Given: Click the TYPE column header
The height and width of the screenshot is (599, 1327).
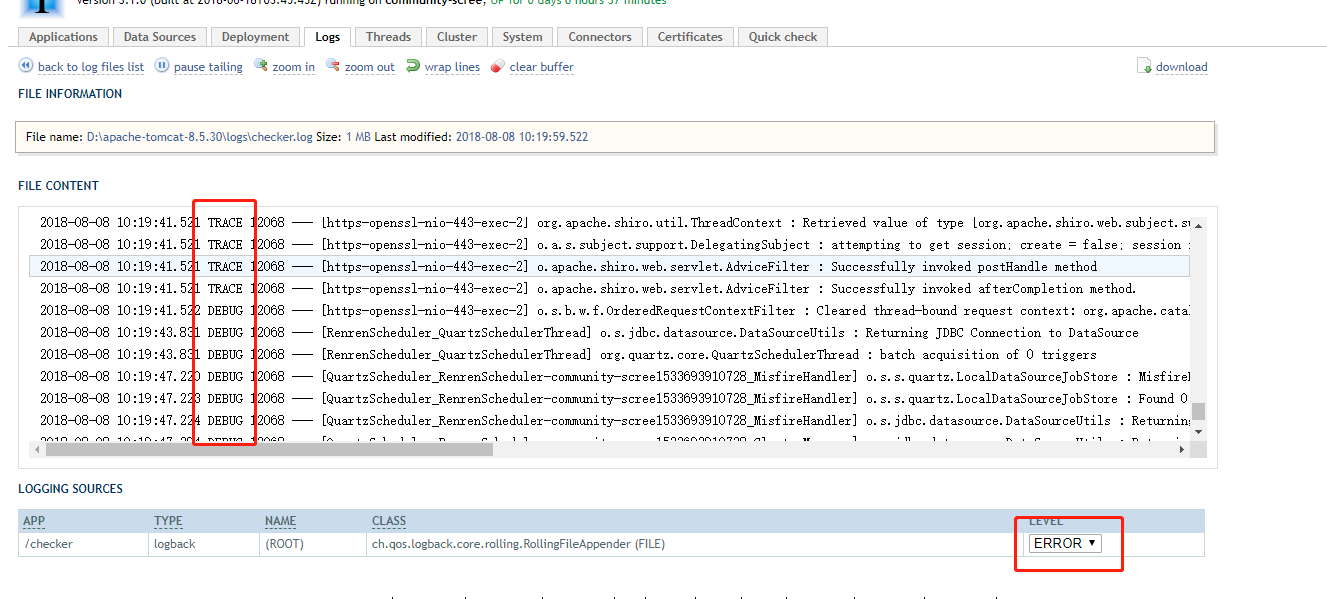Looking at the screenshot, I should pos(168,521).
